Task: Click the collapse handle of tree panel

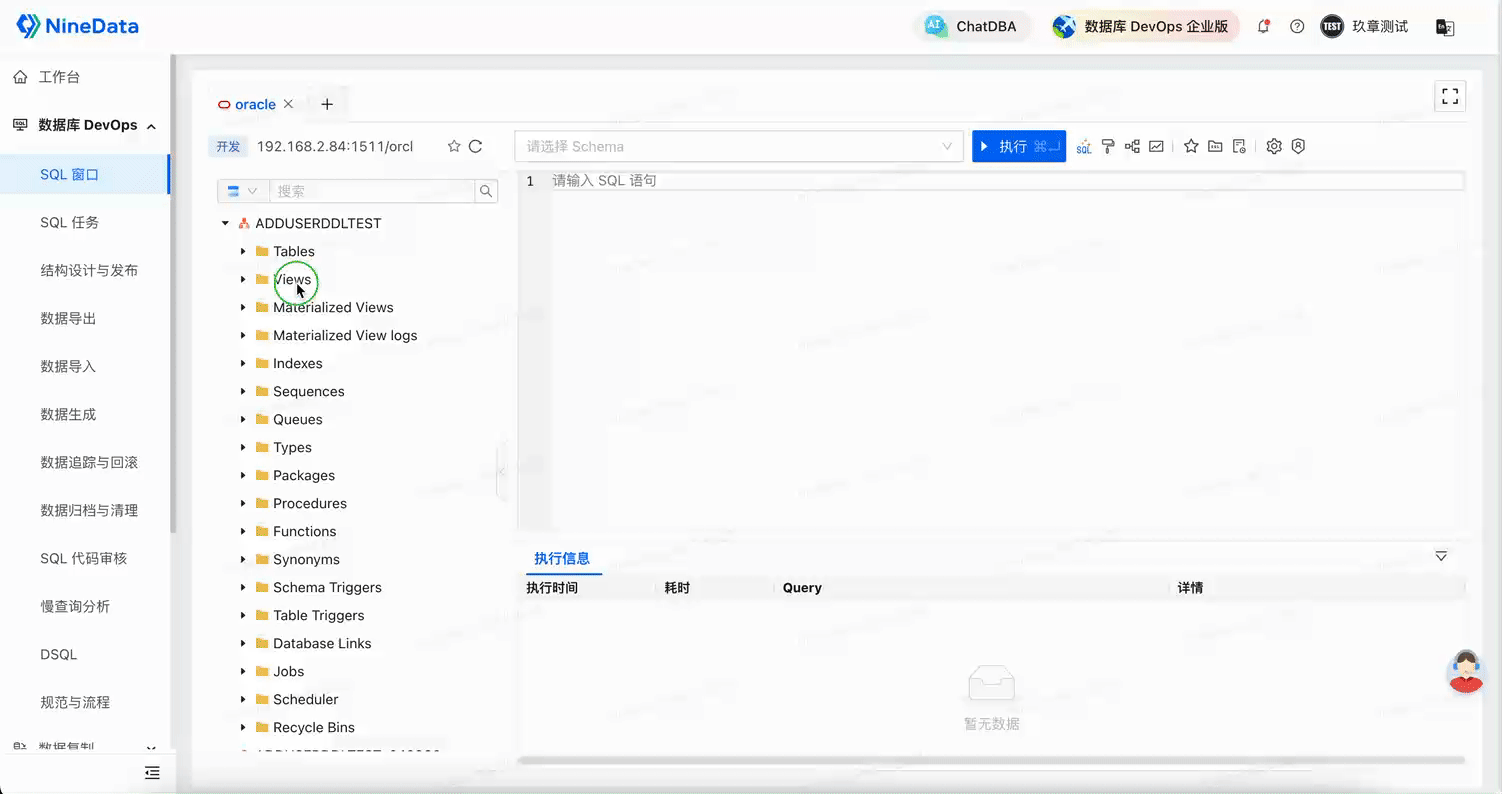Action: pos(501,470)
